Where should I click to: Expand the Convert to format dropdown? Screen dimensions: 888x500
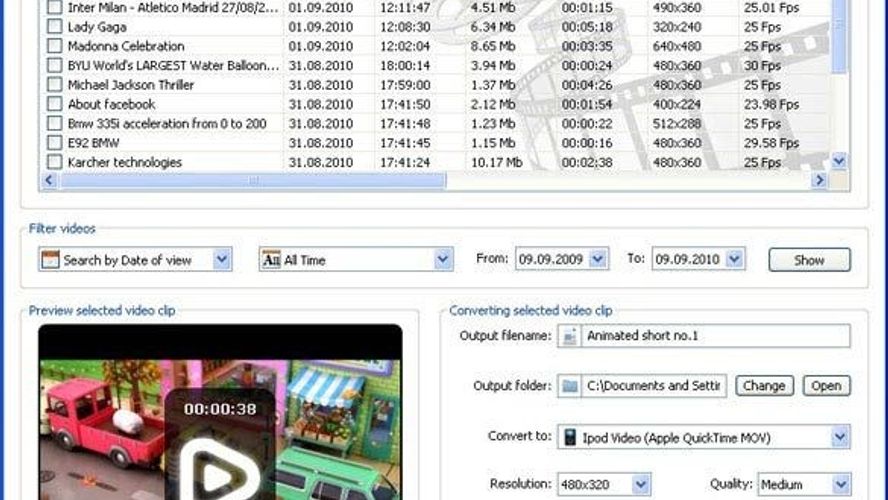coord(840,437)
